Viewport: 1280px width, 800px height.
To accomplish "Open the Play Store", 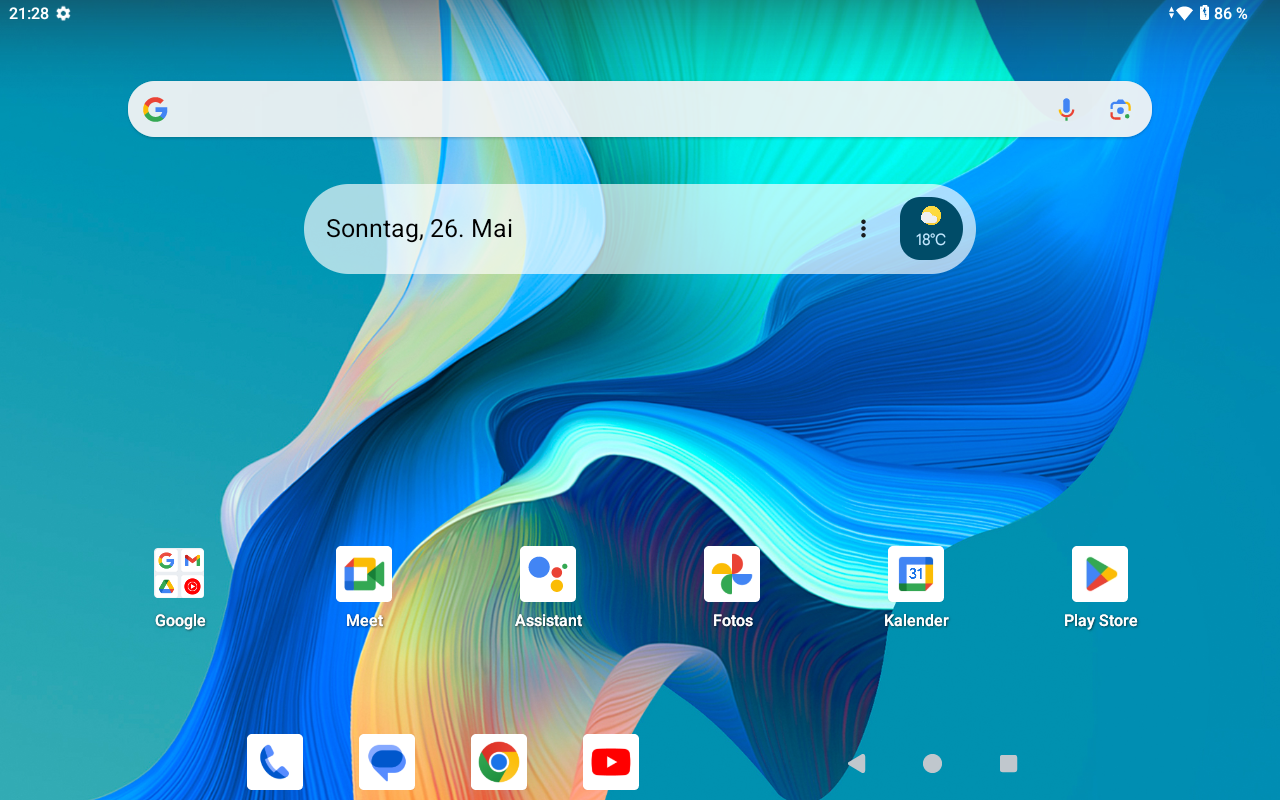I will 1100,574.
